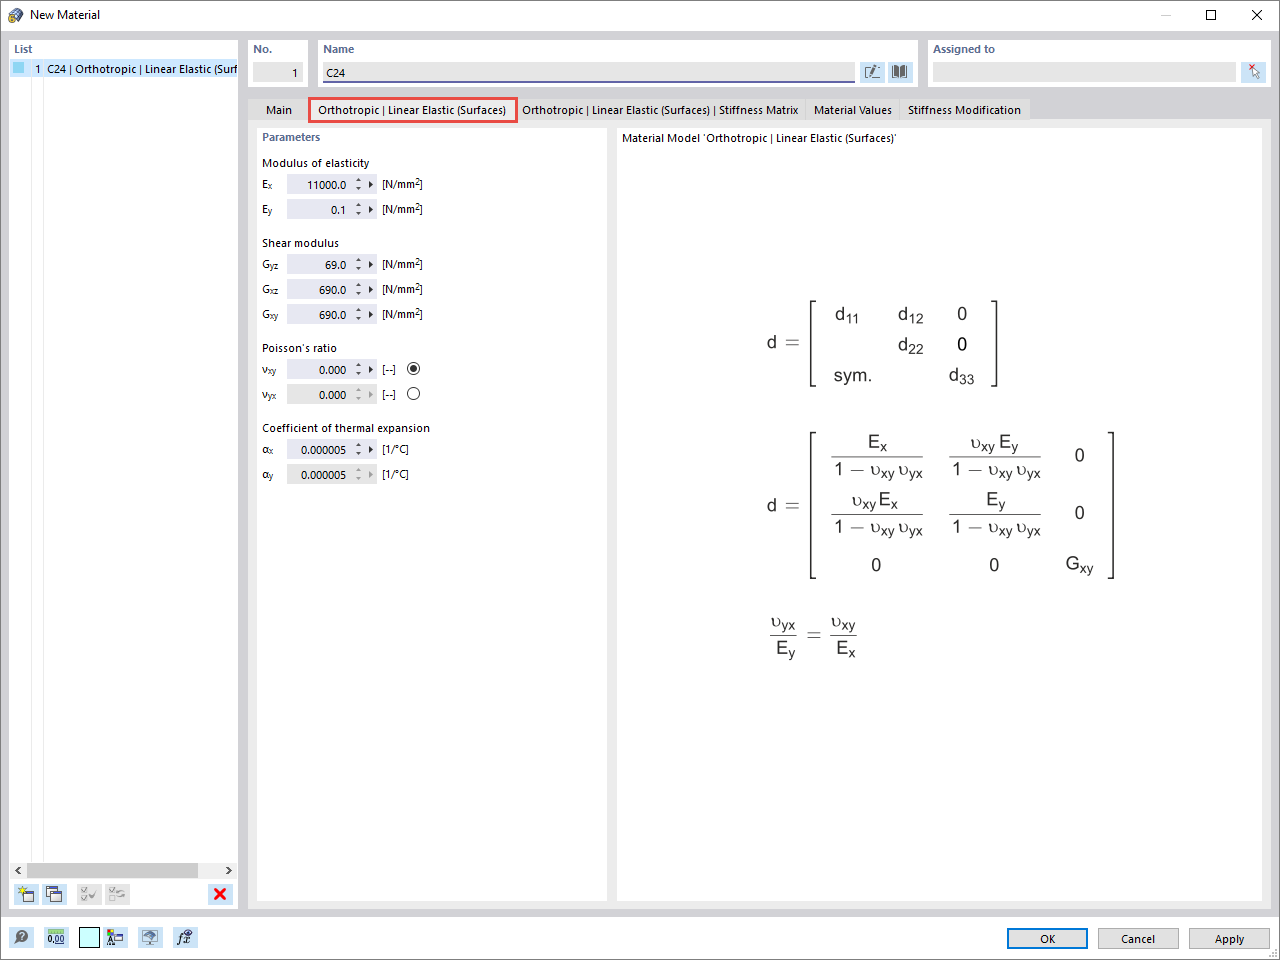Open units and decimal places settings
This screenshot has width=1280, height=960.
(56, 937)
